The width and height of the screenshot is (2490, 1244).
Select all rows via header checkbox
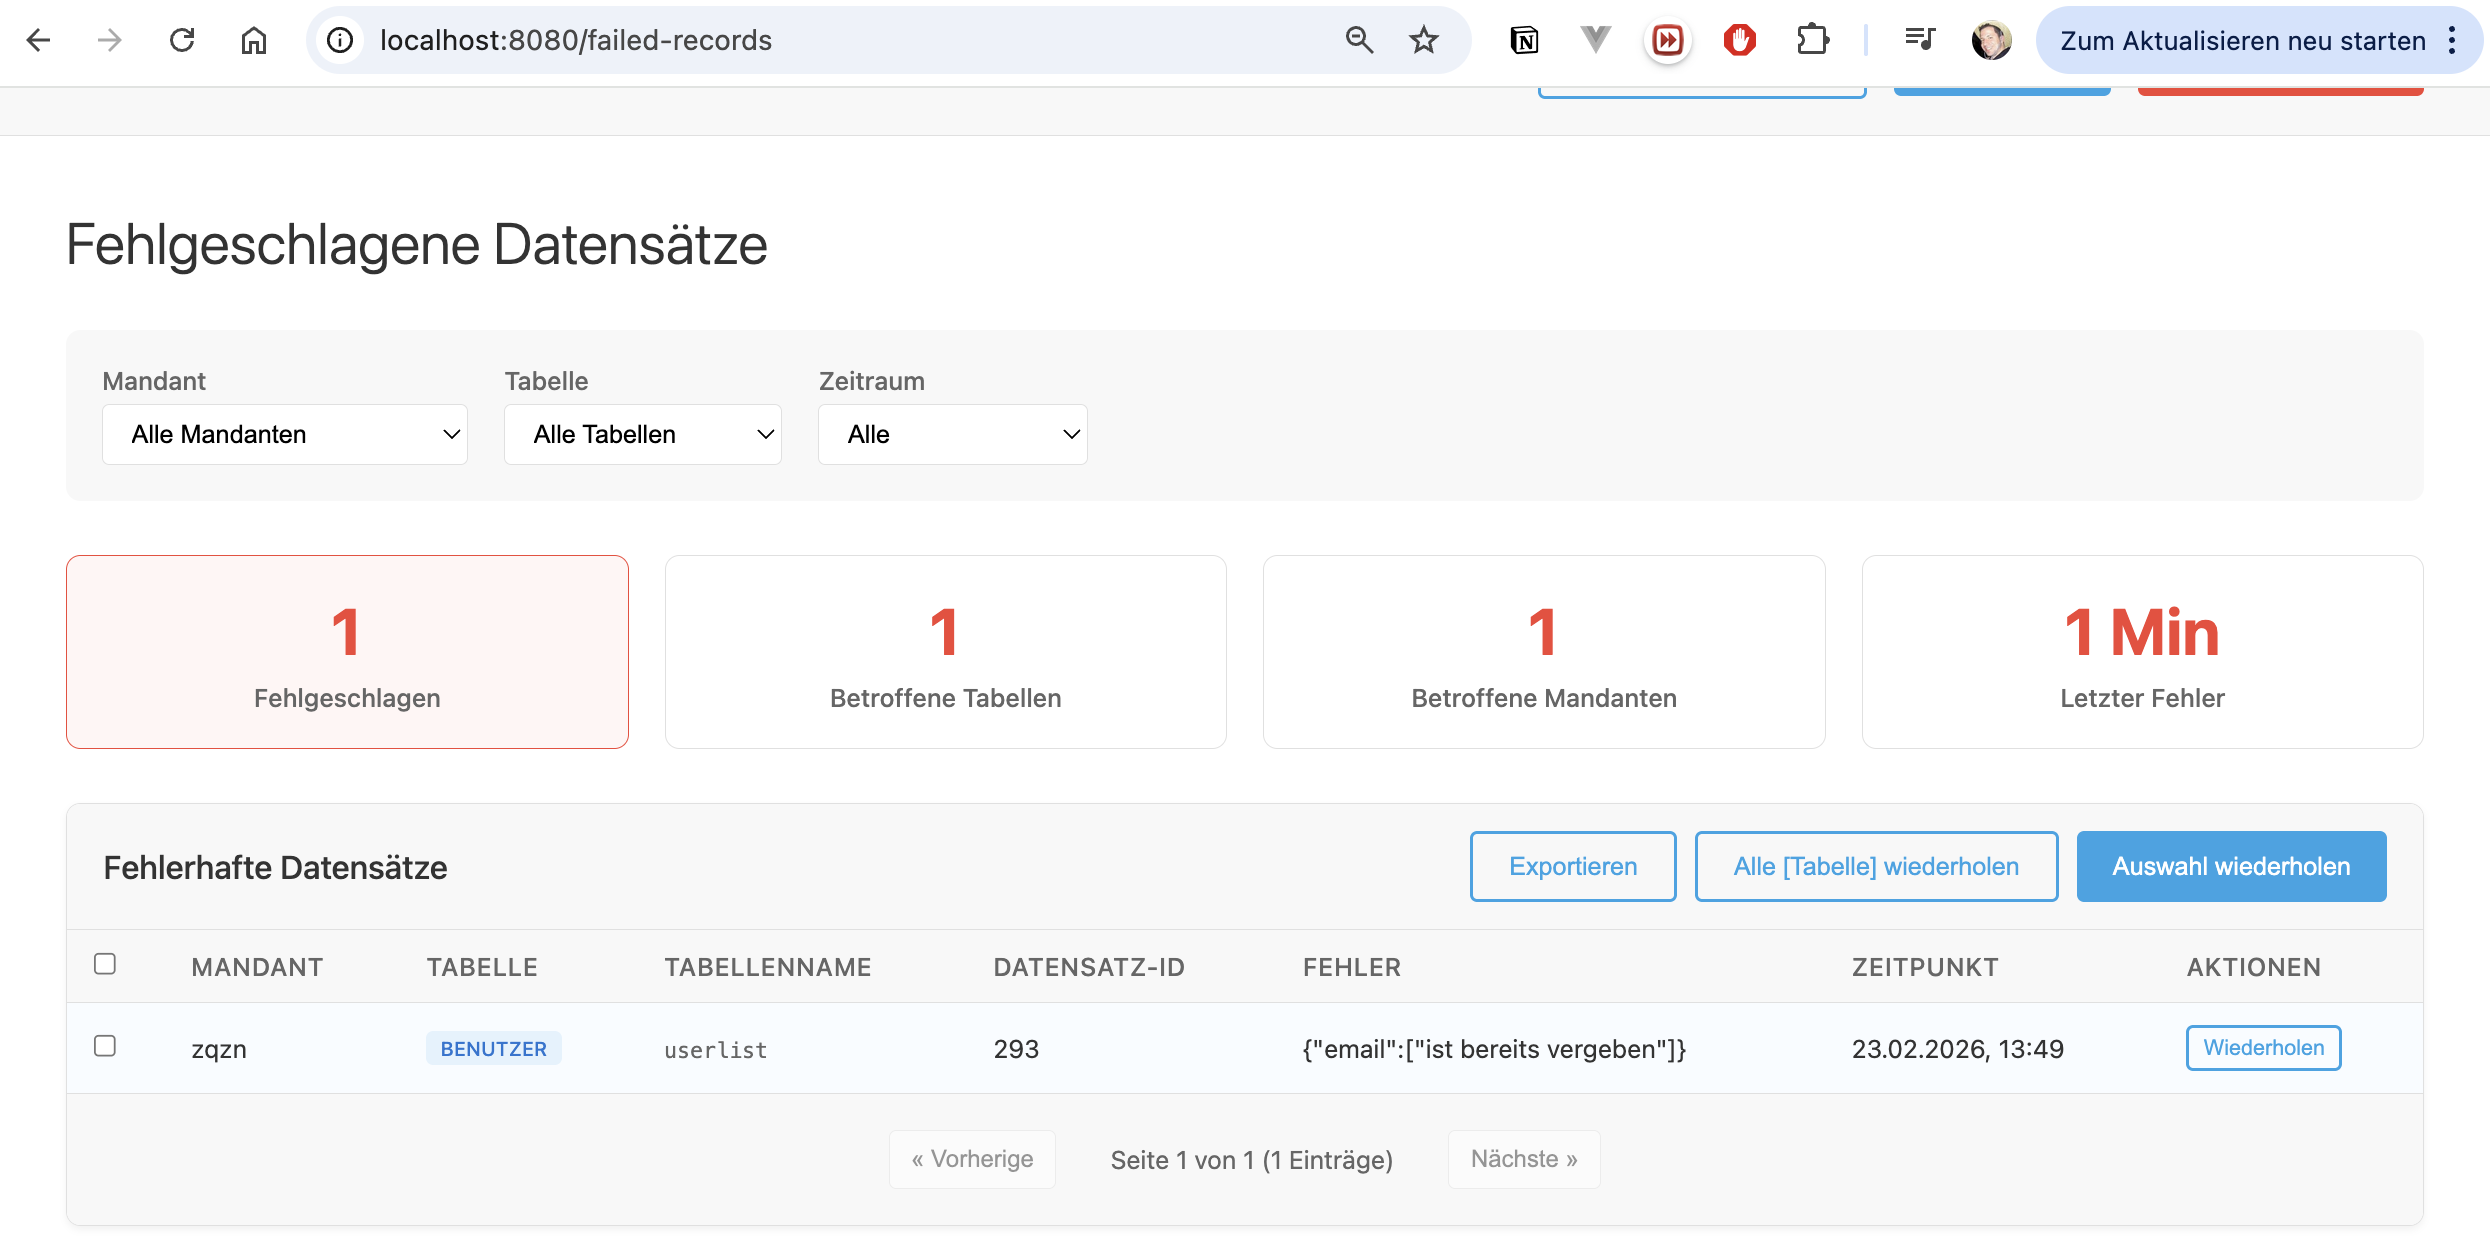click(105, 964)
